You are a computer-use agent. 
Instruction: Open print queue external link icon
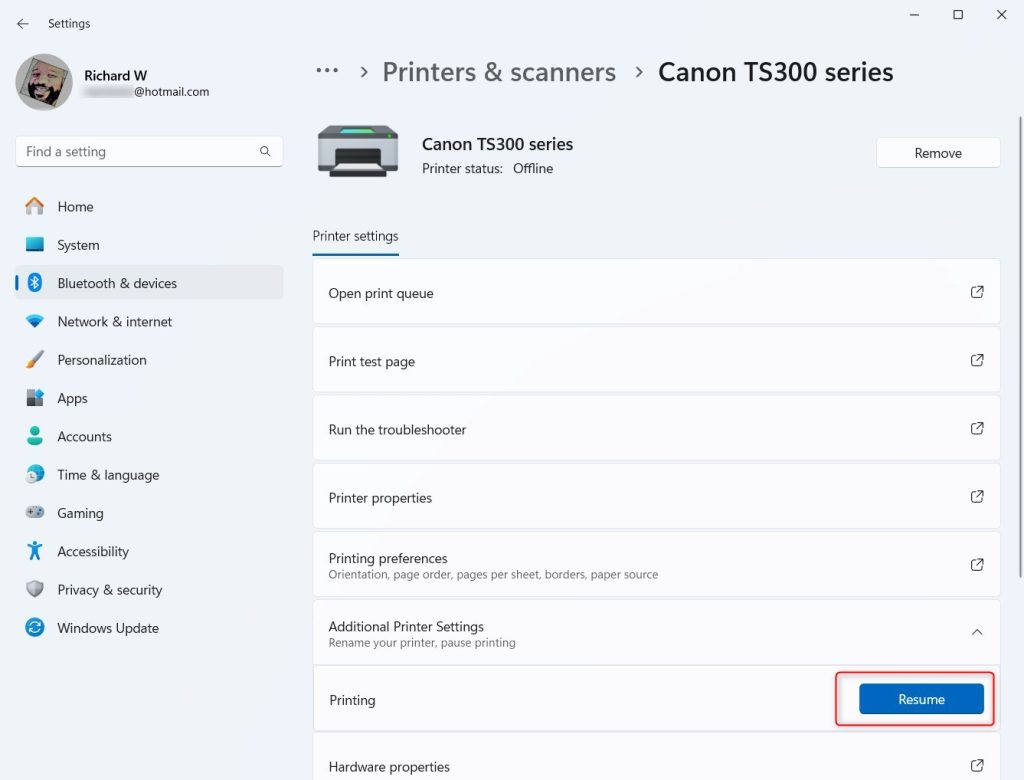[x=977, y=292]
